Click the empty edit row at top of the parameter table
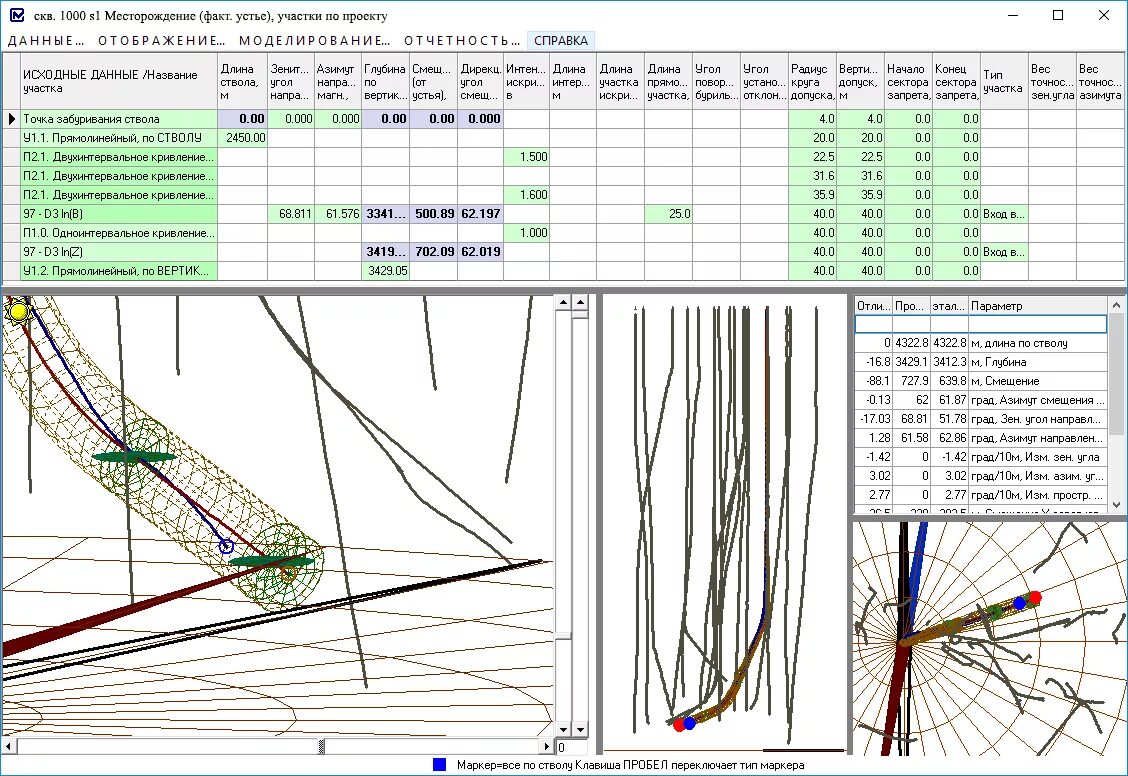The image size is (1128, 776). click(981, 324)
